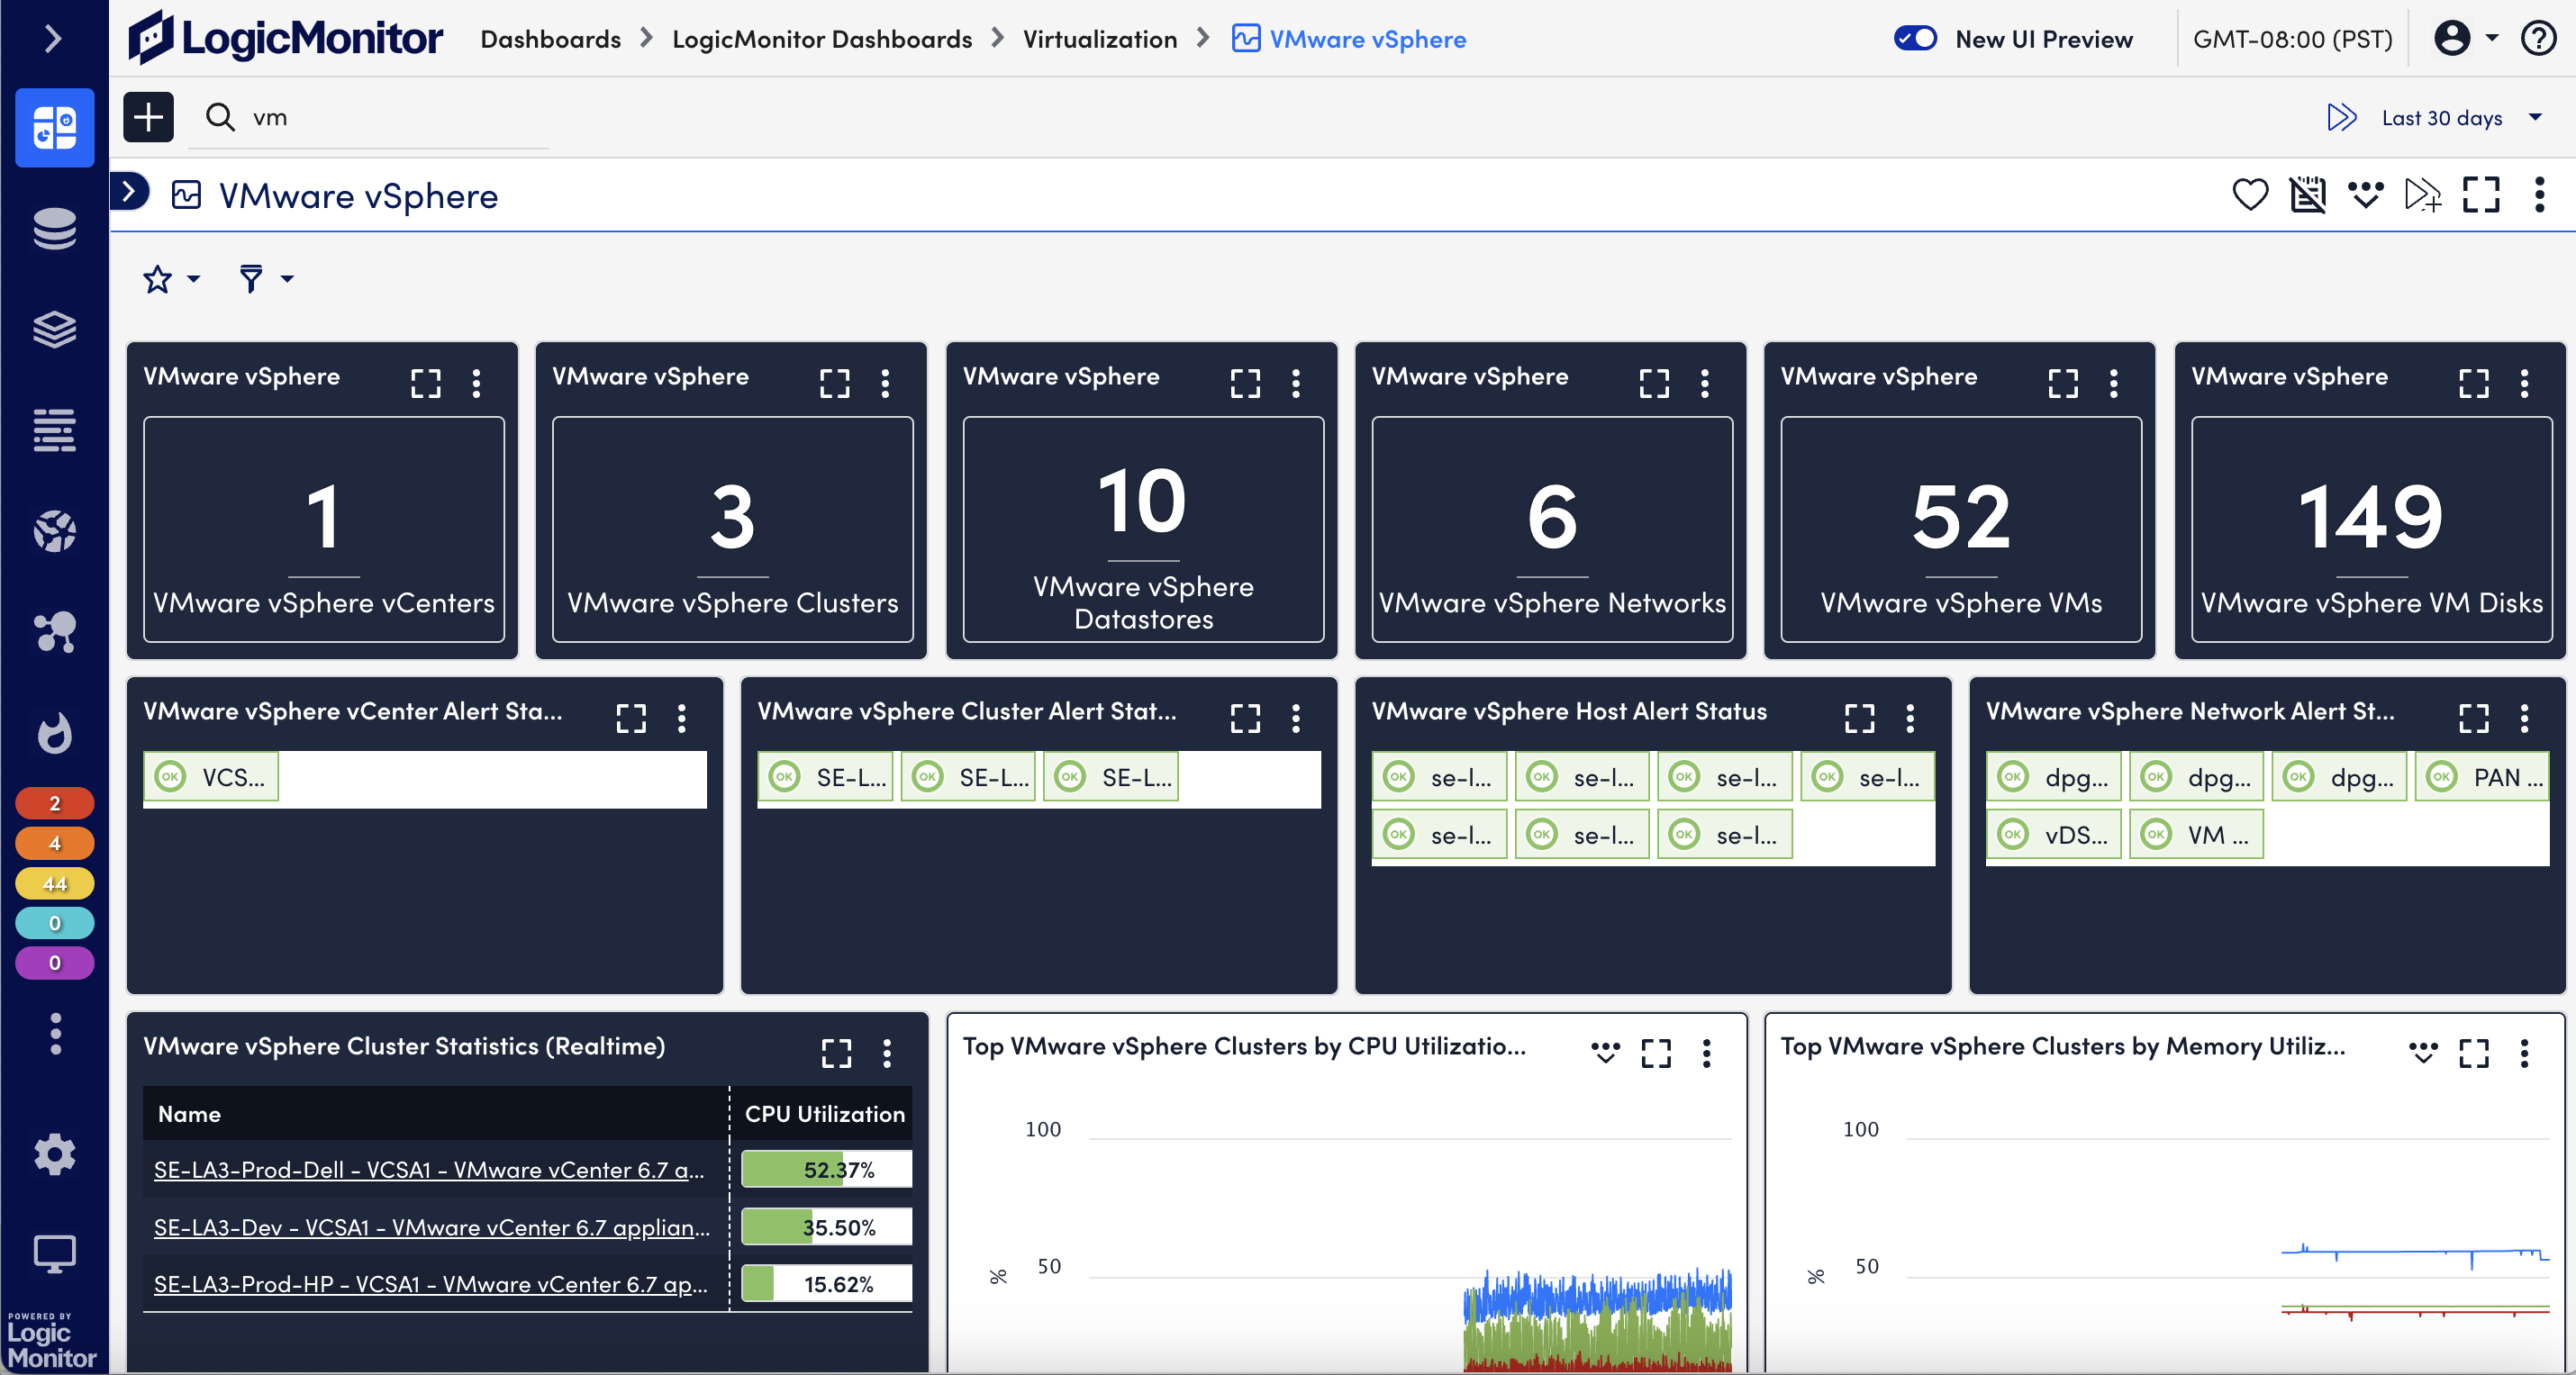Image resolution: width=2576 pixels, height=1375 pixels.
Task: Open Alerts via the flame icon
Action: coord(55,734)
